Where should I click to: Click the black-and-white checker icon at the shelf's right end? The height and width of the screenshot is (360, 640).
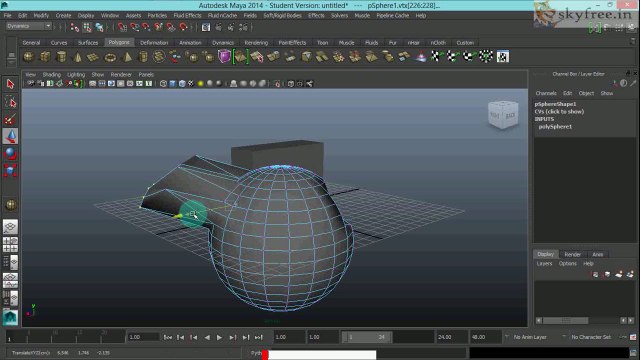[x=502, y=57]
